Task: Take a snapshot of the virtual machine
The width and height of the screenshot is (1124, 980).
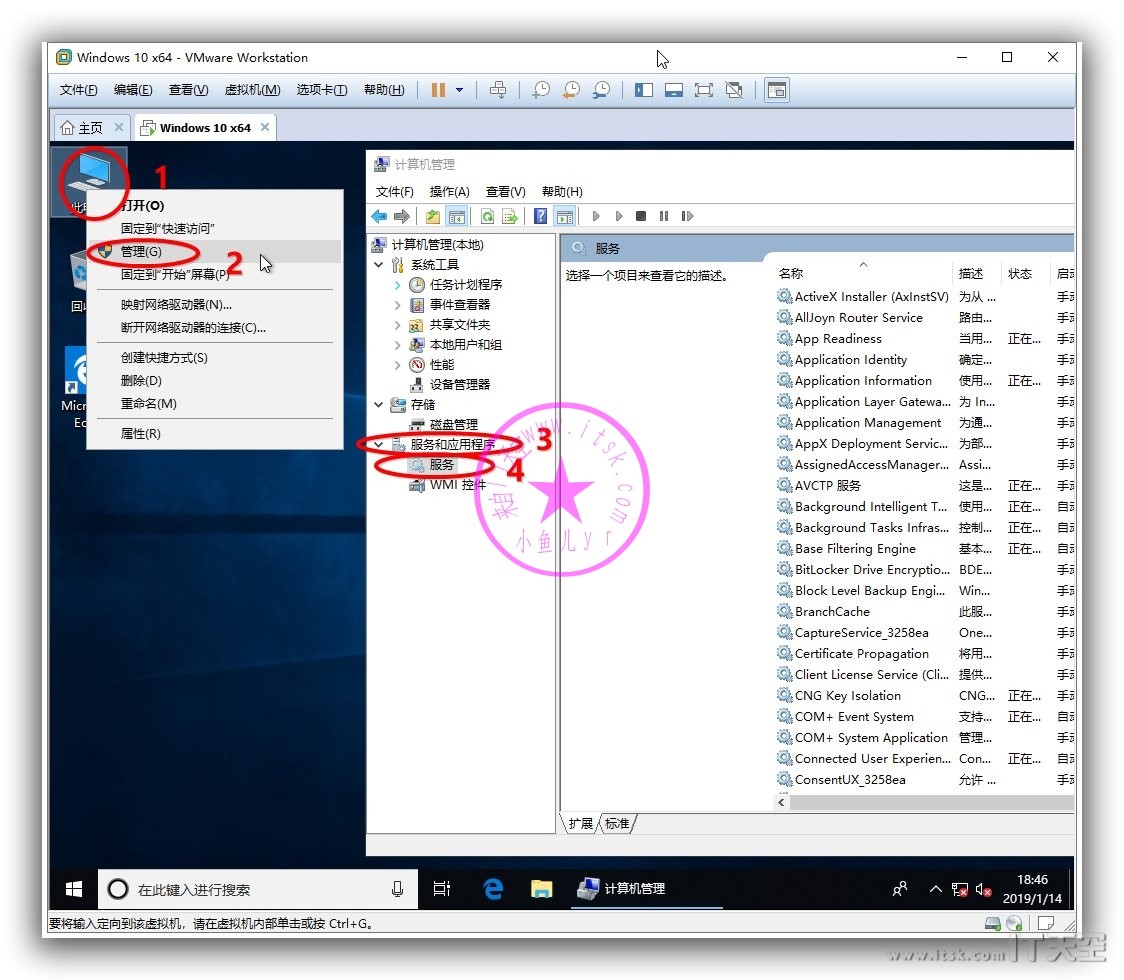Action: click(x=541, y=90)
